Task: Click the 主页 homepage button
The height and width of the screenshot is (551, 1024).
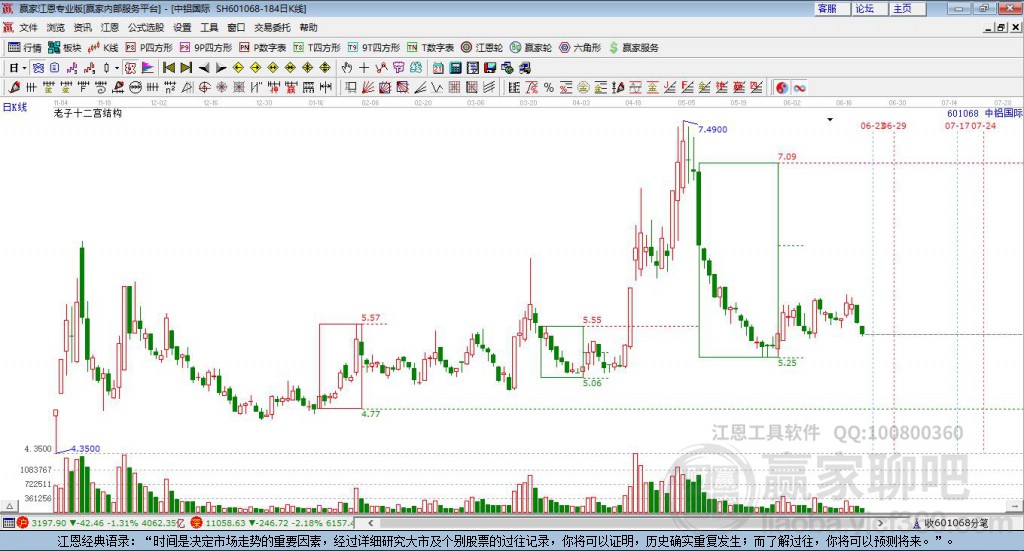Action: pos(907,8)
